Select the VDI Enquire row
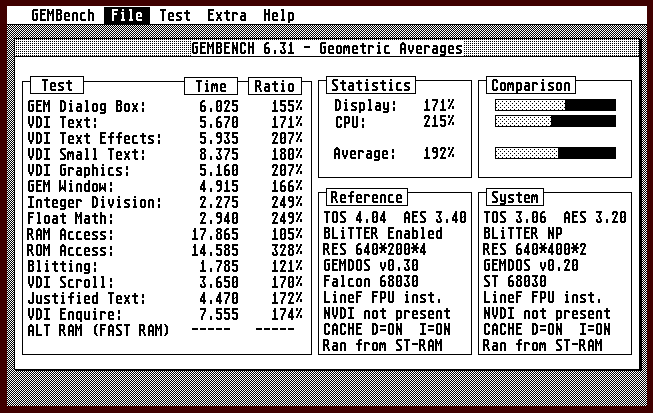 coord(165,314)
